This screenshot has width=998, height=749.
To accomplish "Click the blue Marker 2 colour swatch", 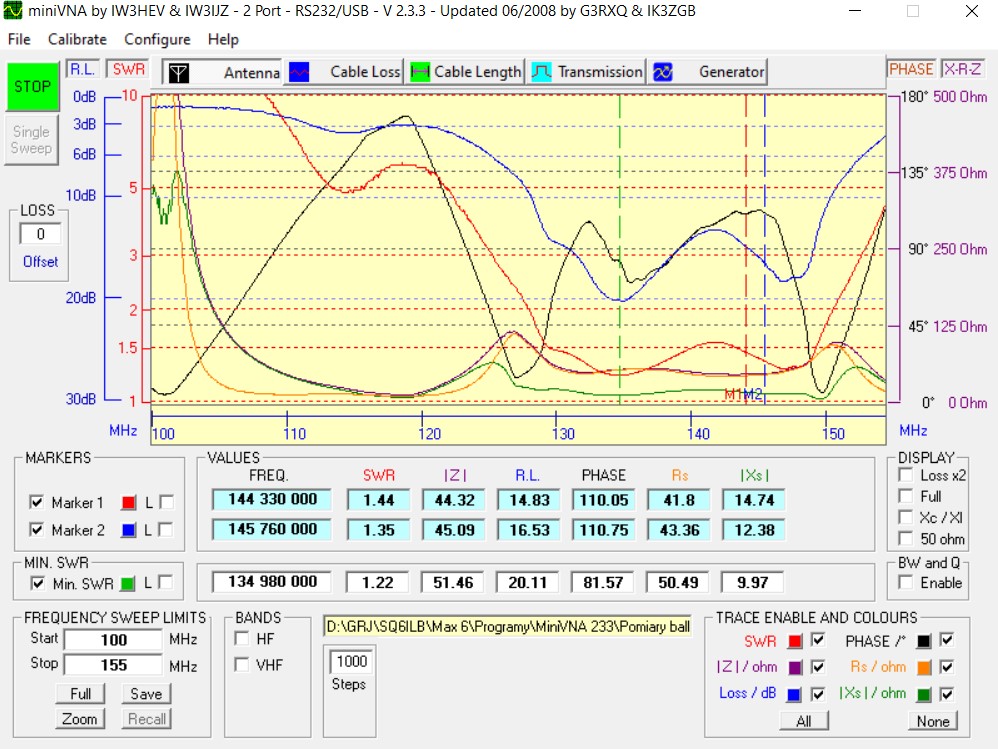I will [x=128, y=530].
